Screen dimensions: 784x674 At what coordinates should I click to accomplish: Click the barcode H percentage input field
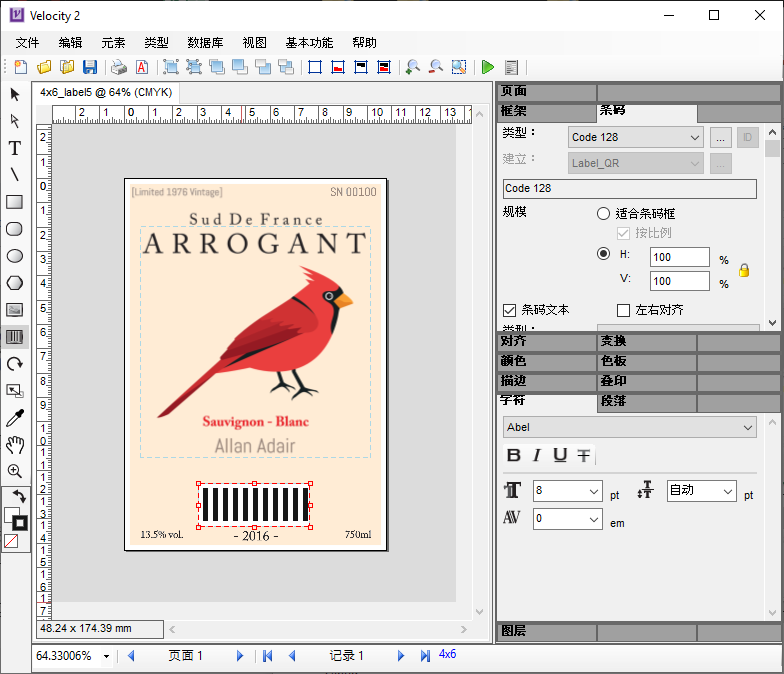pyautogui.click(x=679, y=258)
